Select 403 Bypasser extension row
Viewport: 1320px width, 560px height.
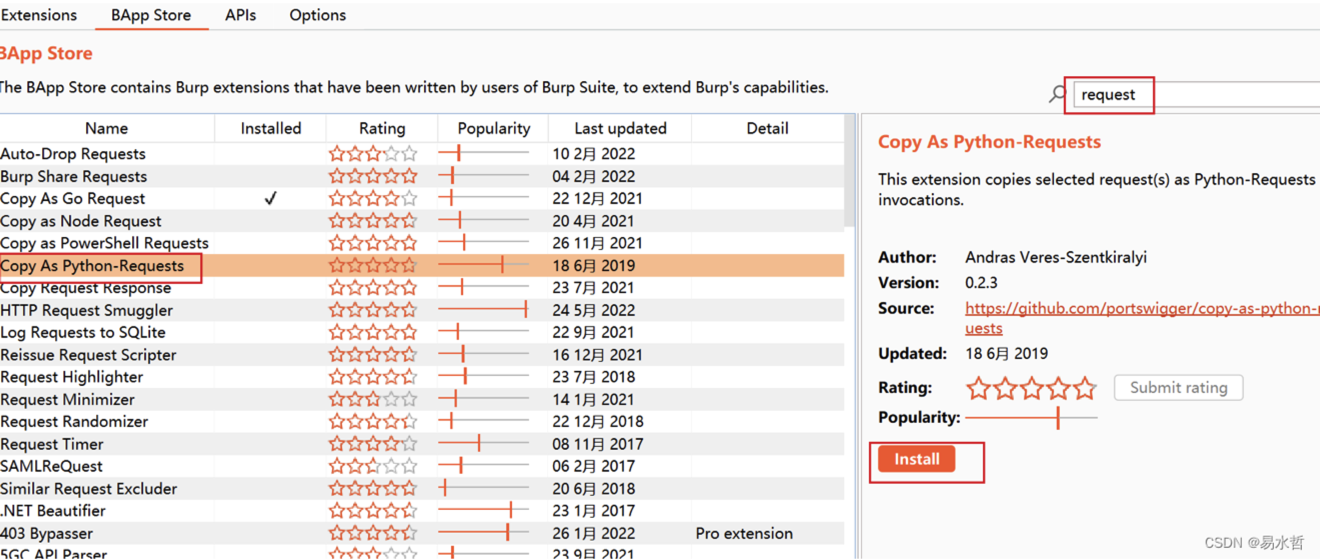[x=422, y=533]
